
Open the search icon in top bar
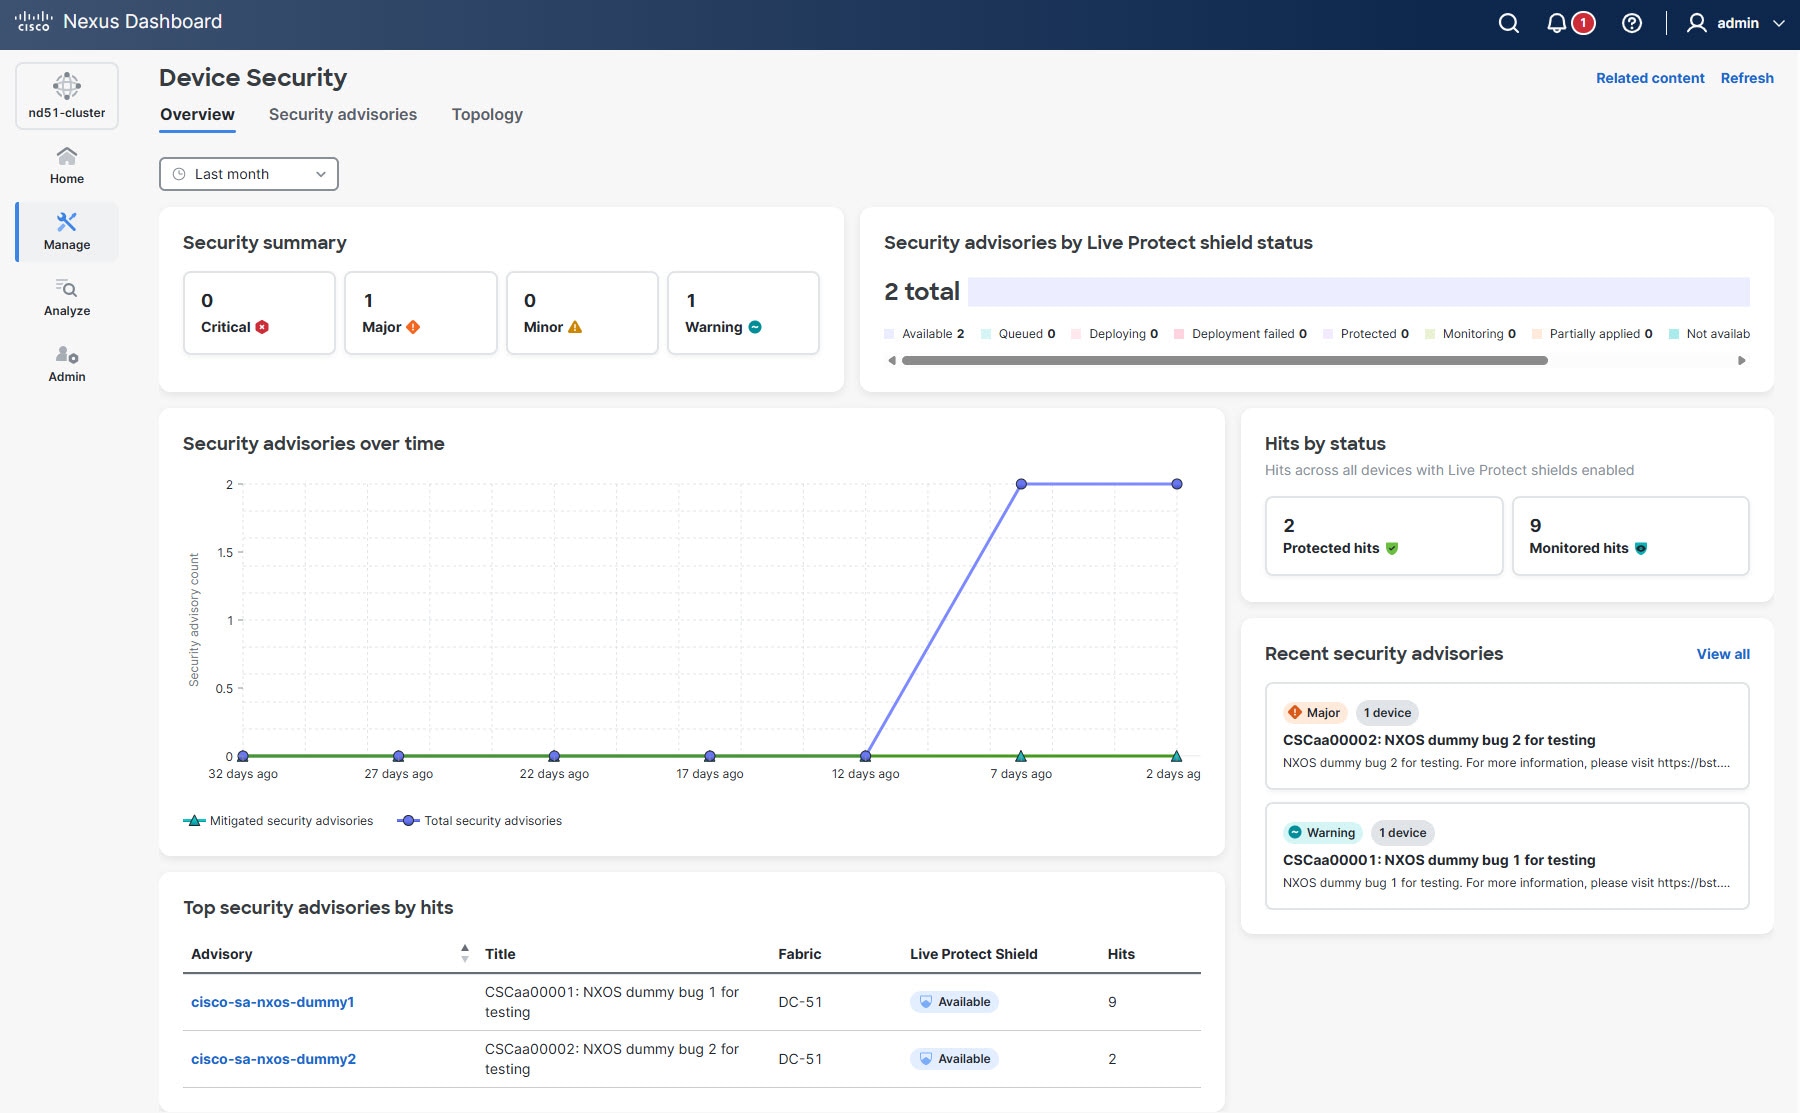1509,23
